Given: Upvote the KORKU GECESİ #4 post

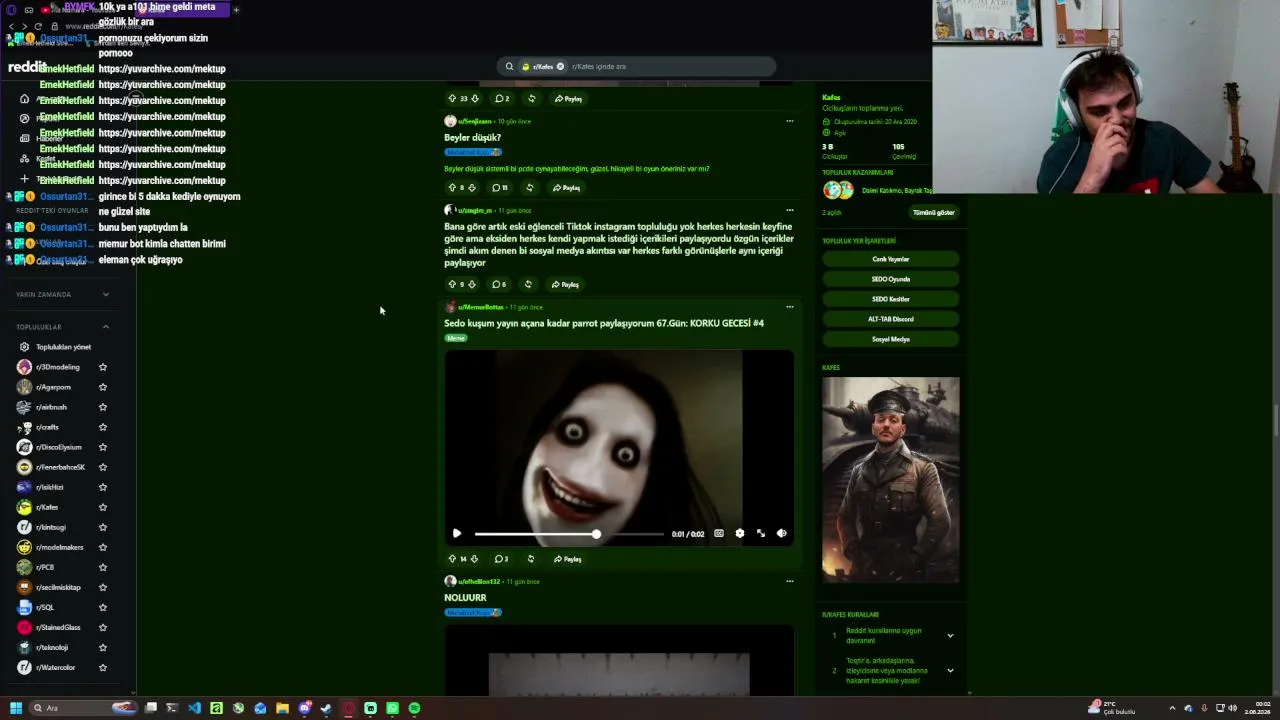Looking at the screenshot, I should click(x=452, y=559).
